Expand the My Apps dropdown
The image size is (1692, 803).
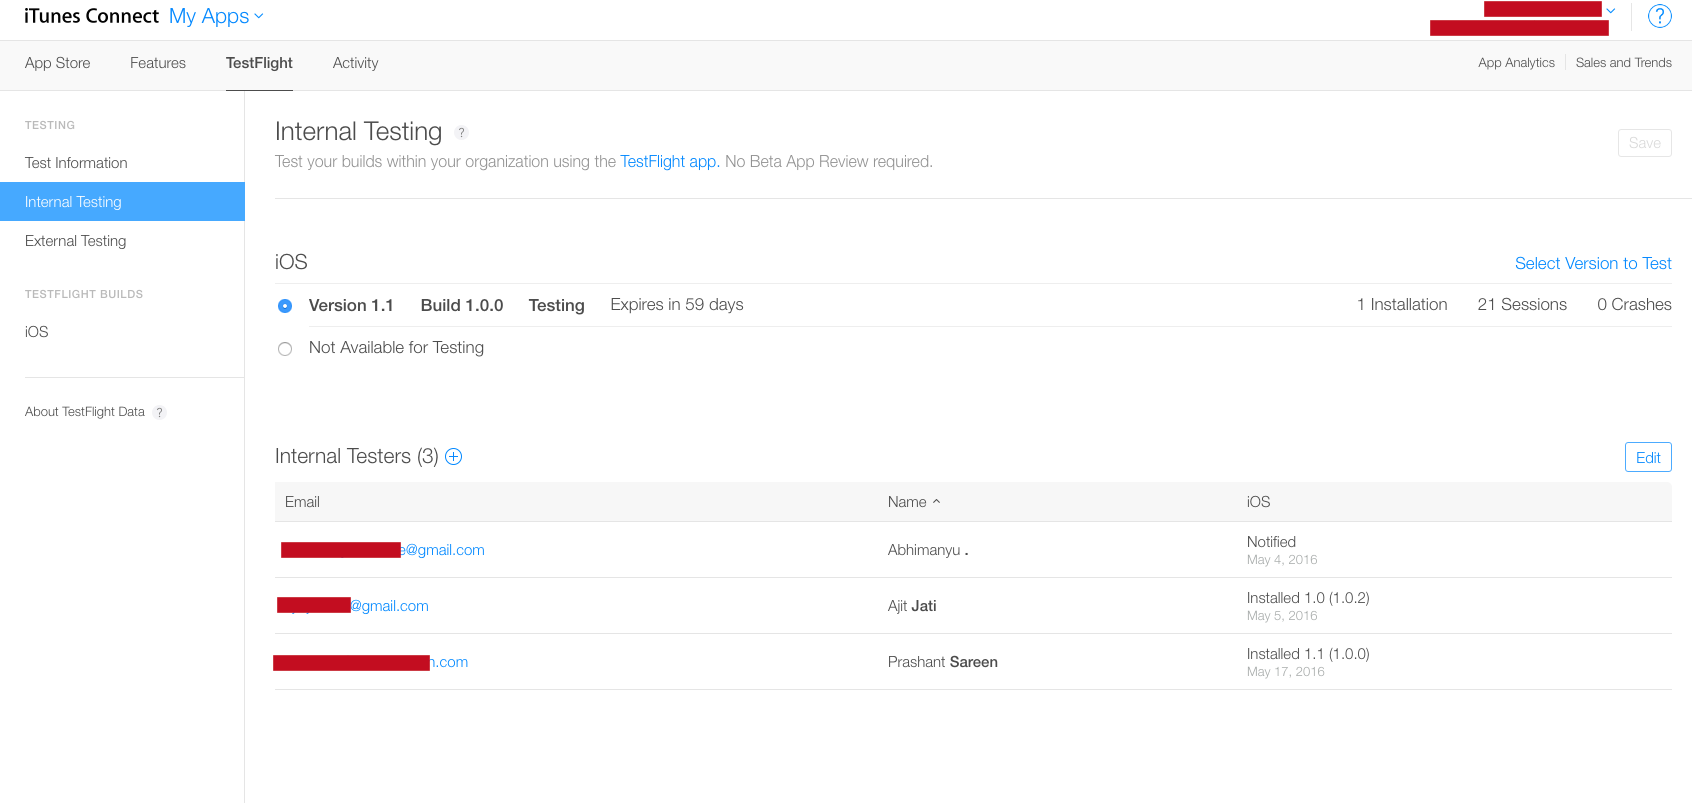217,16
